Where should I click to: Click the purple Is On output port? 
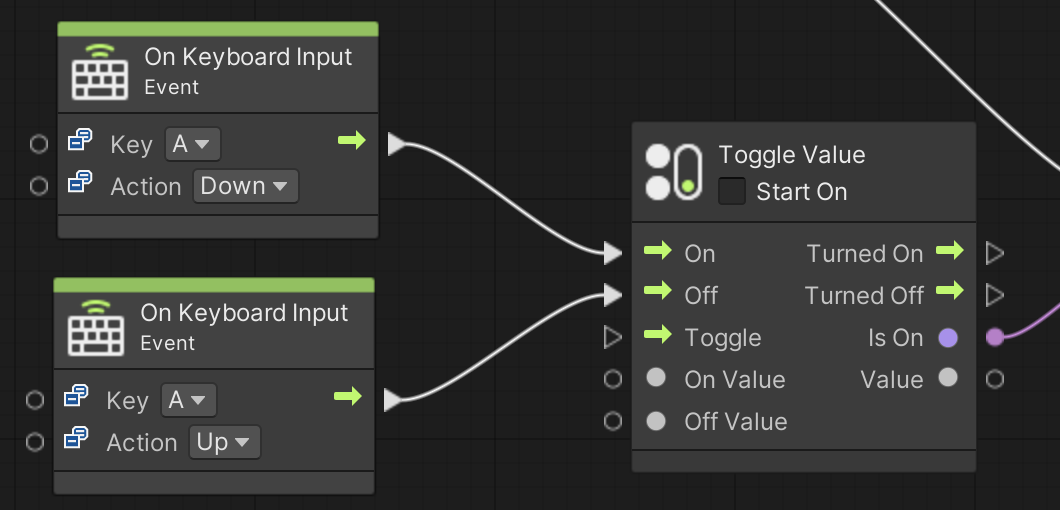click(x=994, y=337)
